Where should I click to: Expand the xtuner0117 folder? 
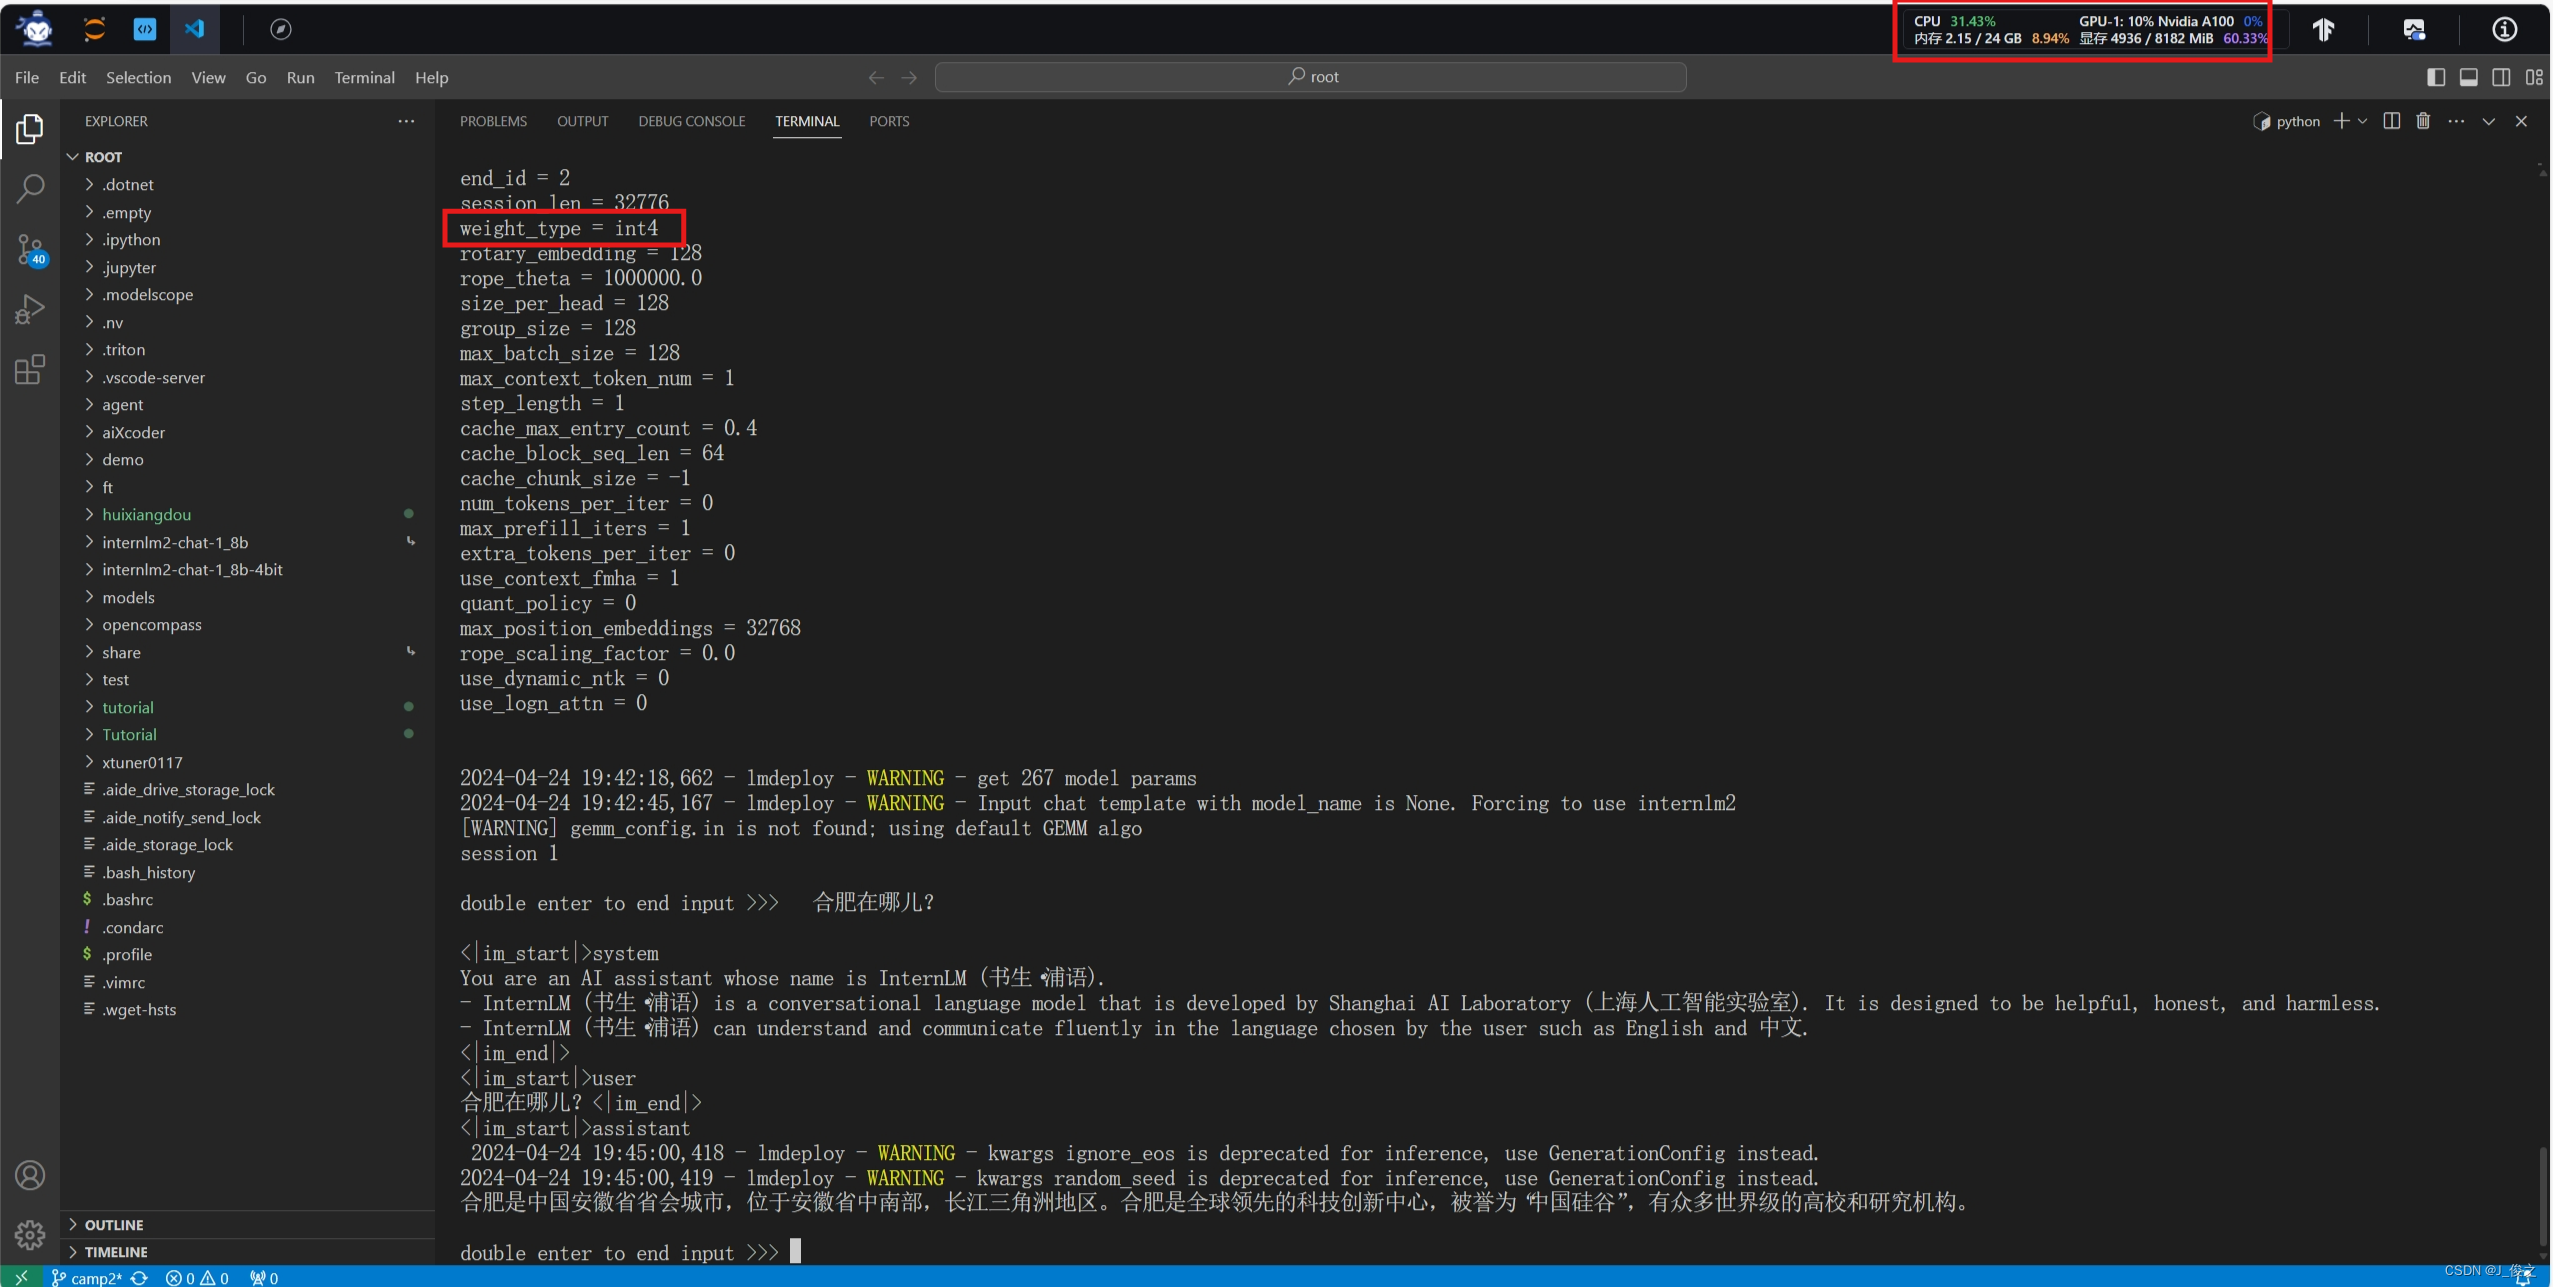click(247, 762)
